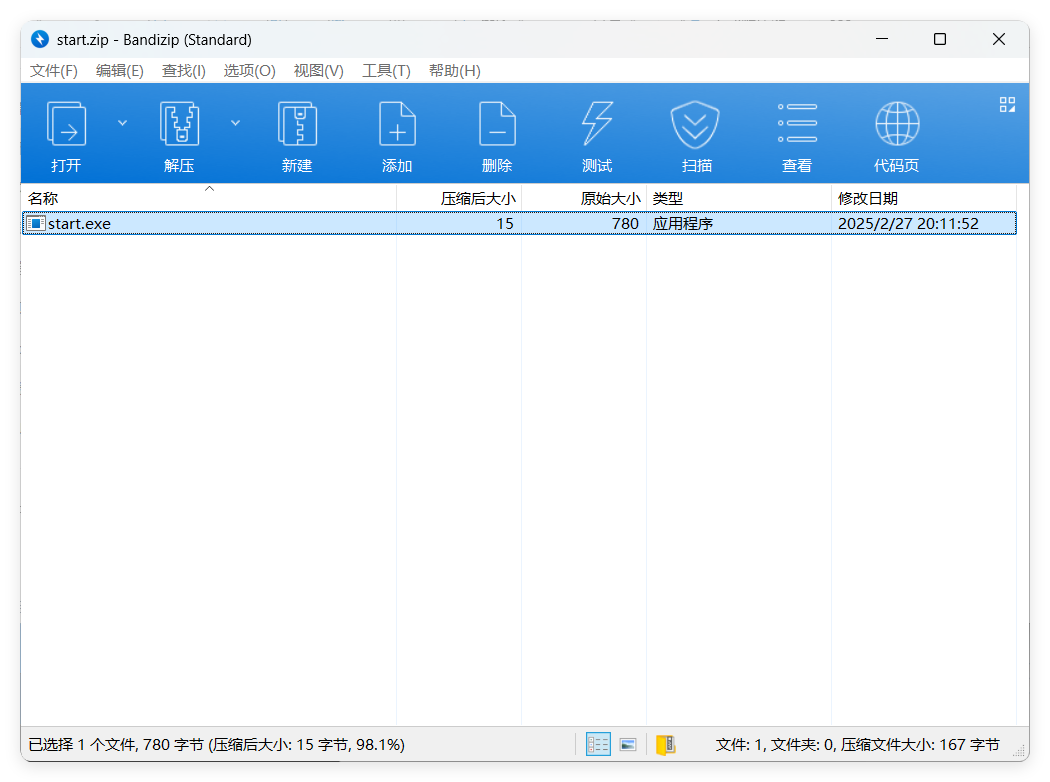Open the 帮助(H) menu

[455, 71]
